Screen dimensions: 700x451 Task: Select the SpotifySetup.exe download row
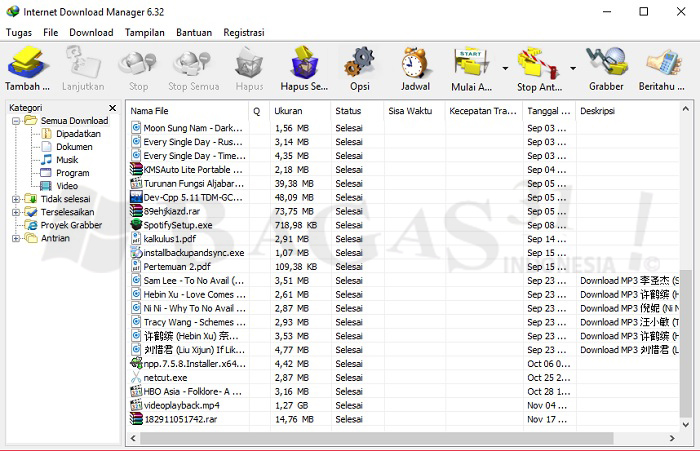[404, 225]
